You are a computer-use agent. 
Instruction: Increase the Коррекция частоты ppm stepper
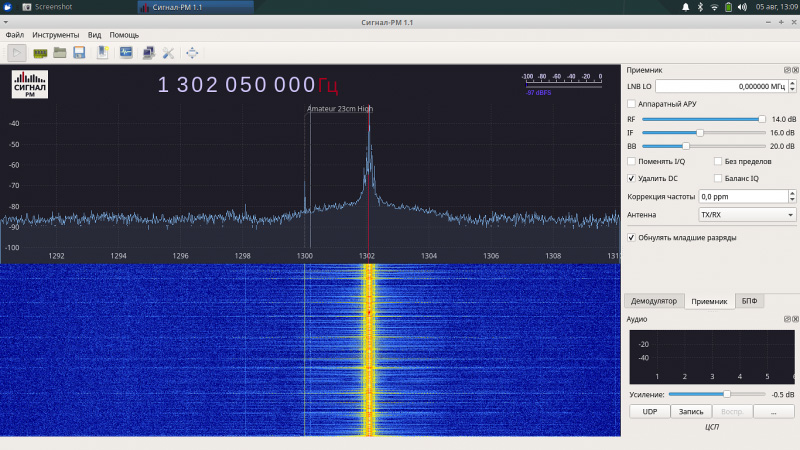click(x=791, y=193)
